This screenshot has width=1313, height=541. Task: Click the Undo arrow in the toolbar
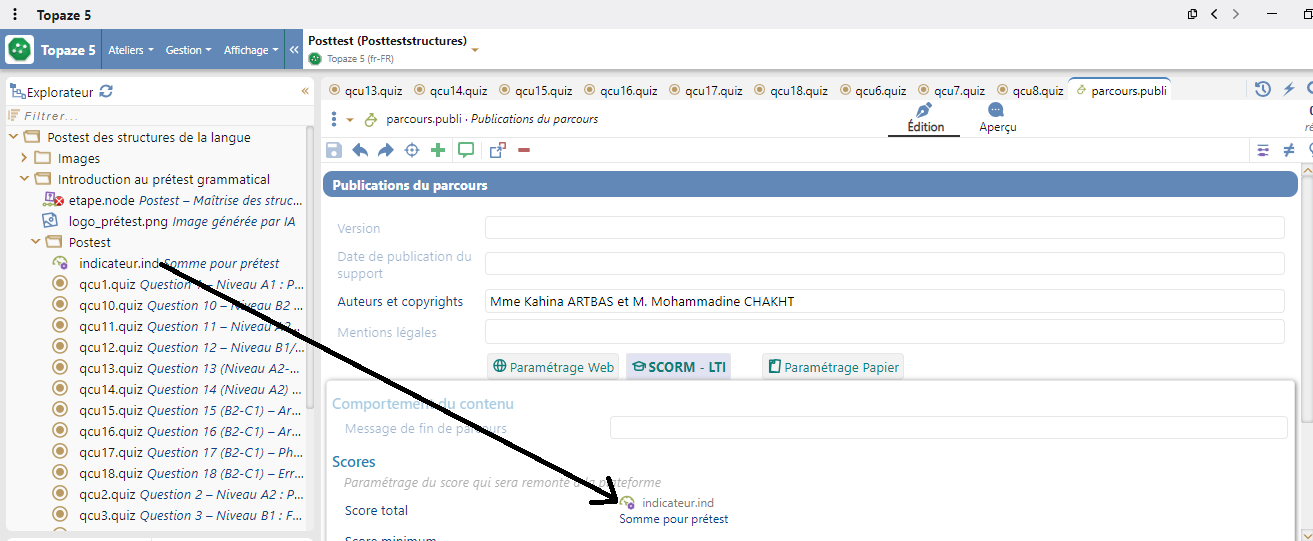coord(360,150)
